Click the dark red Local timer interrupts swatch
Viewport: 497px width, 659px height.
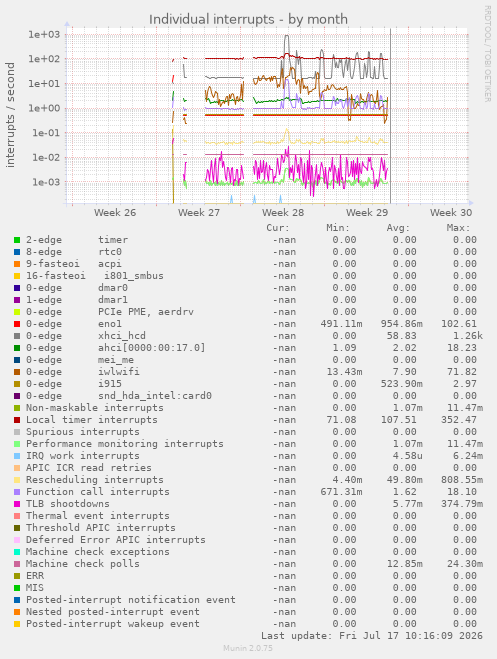pos(17,420)
